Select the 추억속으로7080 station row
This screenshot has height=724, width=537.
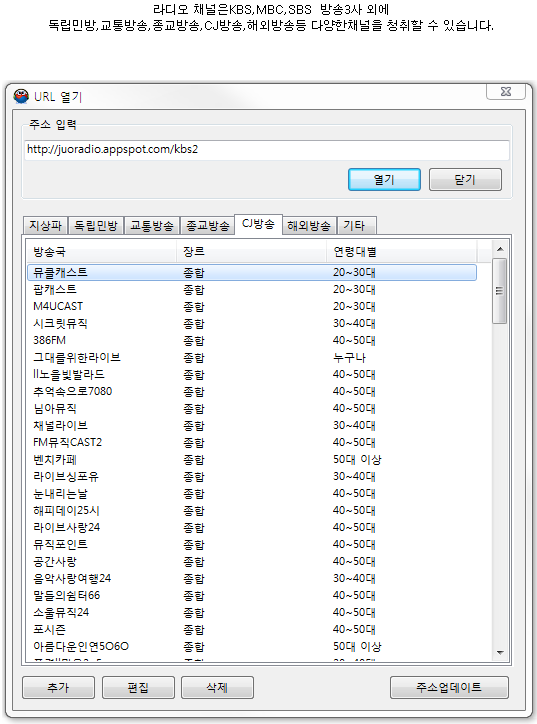click(x=252, y=392)
